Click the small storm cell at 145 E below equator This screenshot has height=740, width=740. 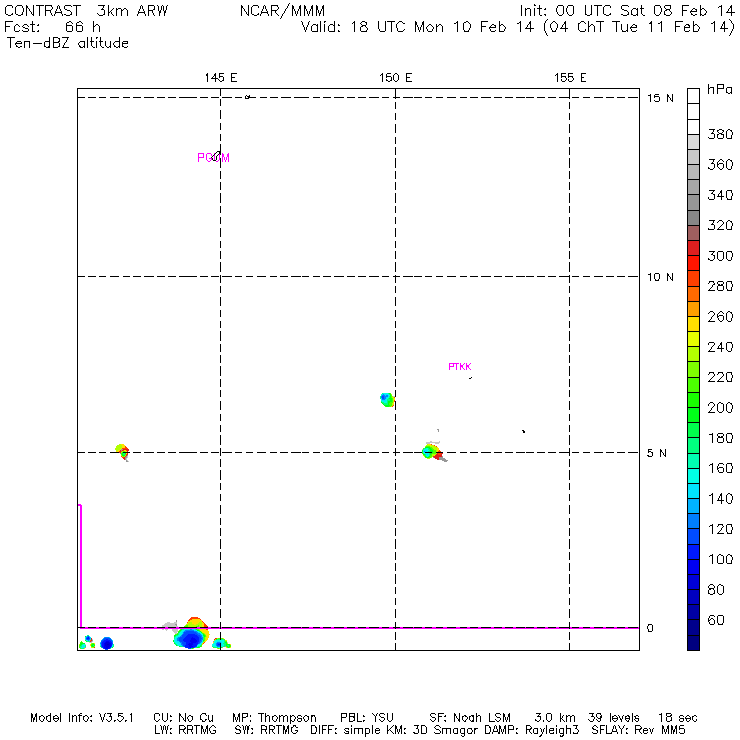point(220,643)
